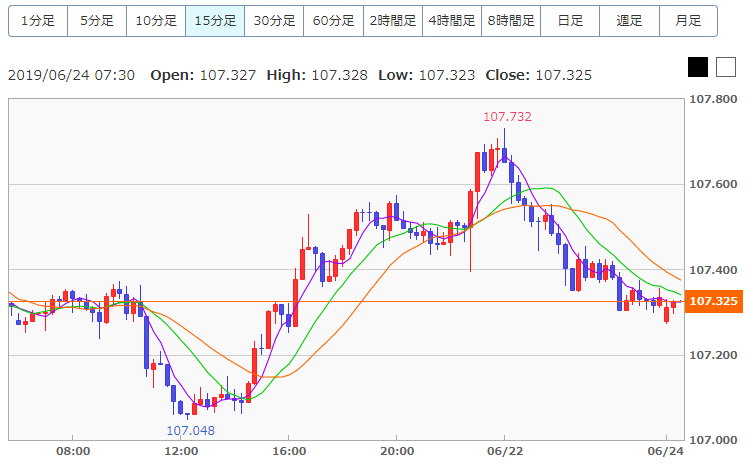Click the 20:00 time axis label
Image resolution: width=751 pixels, height=466 pixels.
[x=397, y=452]
